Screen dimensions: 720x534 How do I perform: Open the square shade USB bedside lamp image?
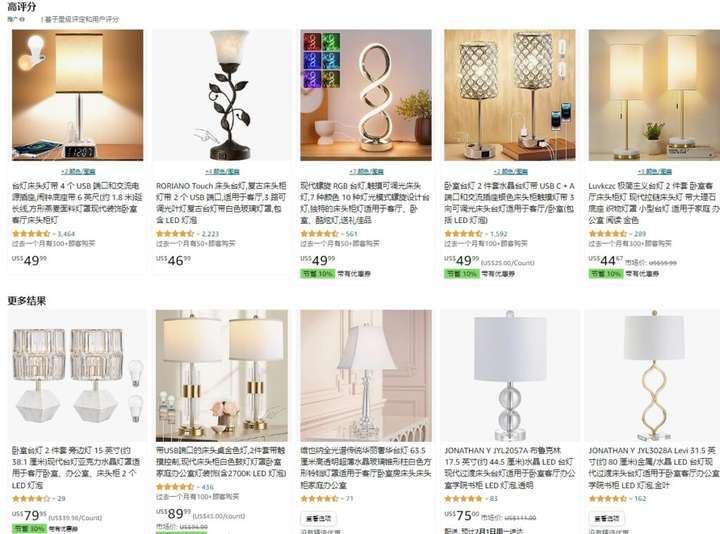78,95
